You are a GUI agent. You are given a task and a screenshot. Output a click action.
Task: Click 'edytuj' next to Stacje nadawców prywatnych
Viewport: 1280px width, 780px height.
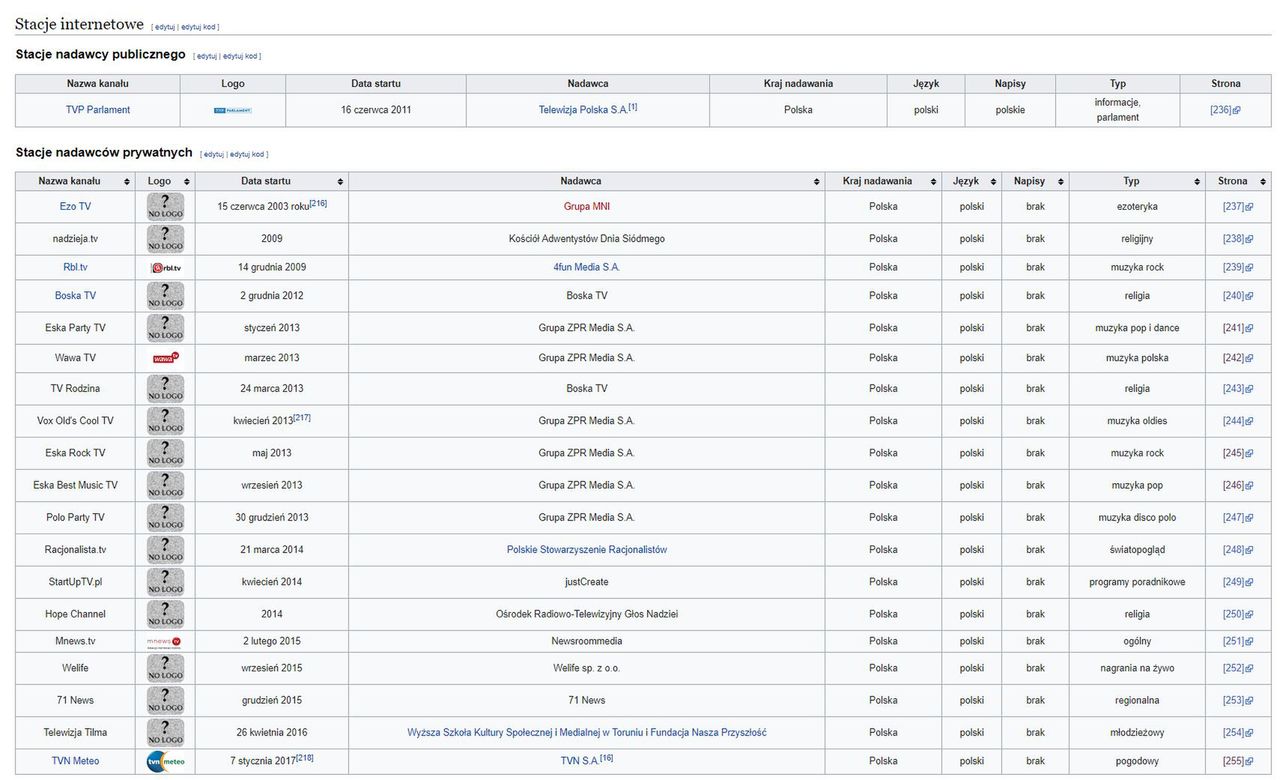point(214,154)
